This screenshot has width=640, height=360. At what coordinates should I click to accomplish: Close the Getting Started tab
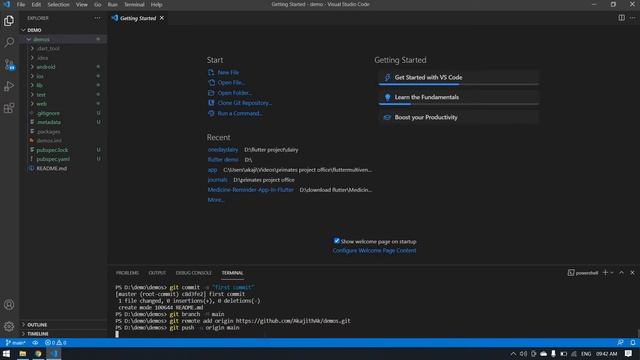[x=162, y=18]
